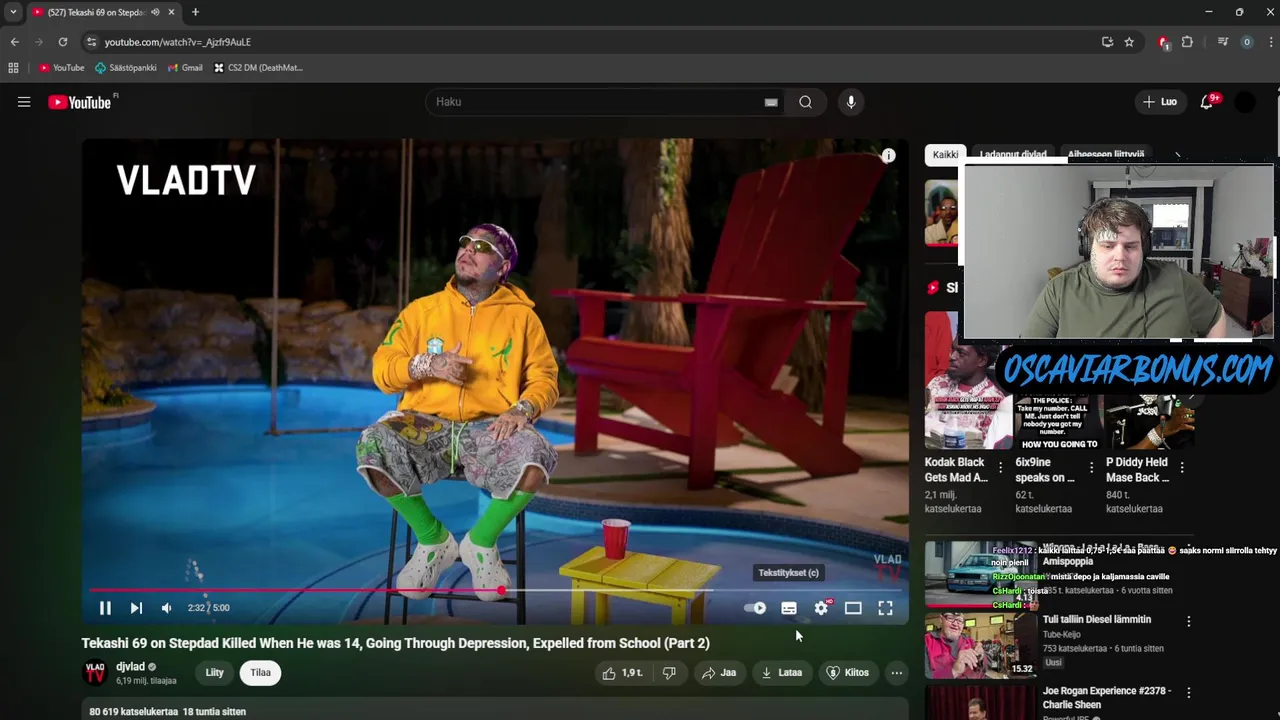Open Kodak Black Gets Mad video

[956, 470]
